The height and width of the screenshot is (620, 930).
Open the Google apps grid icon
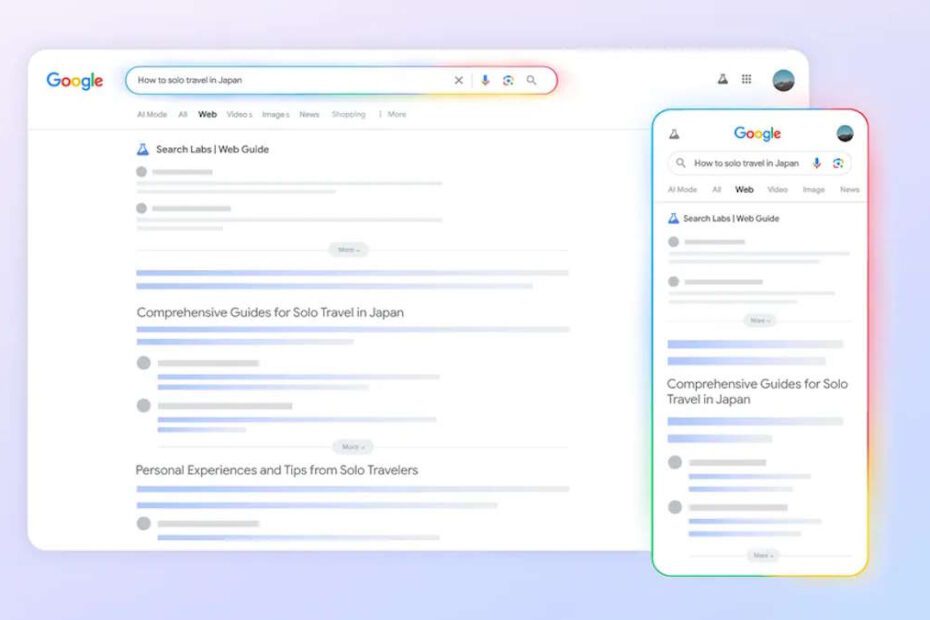click(746, 79)
